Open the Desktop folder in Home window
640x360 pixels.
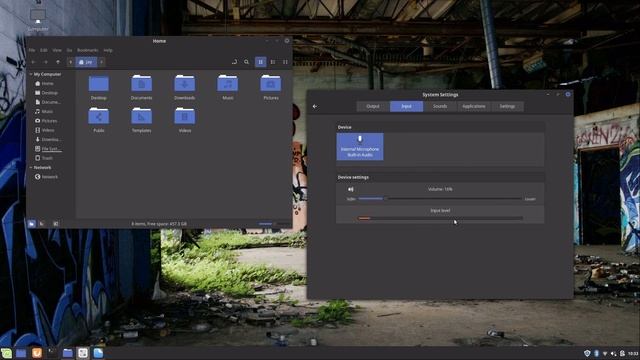point(99,84)
